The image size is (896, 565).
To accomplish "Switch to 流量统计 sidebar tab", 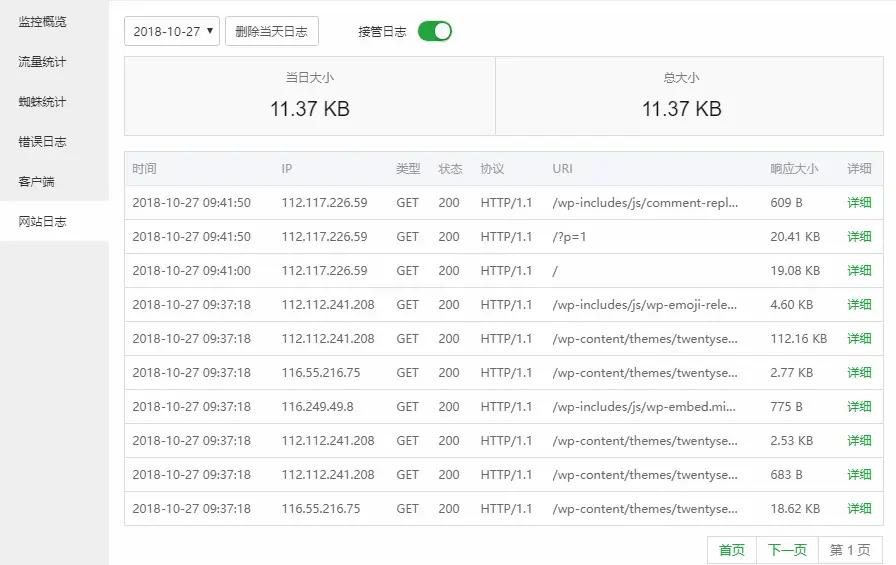I will tap(43, 61).
